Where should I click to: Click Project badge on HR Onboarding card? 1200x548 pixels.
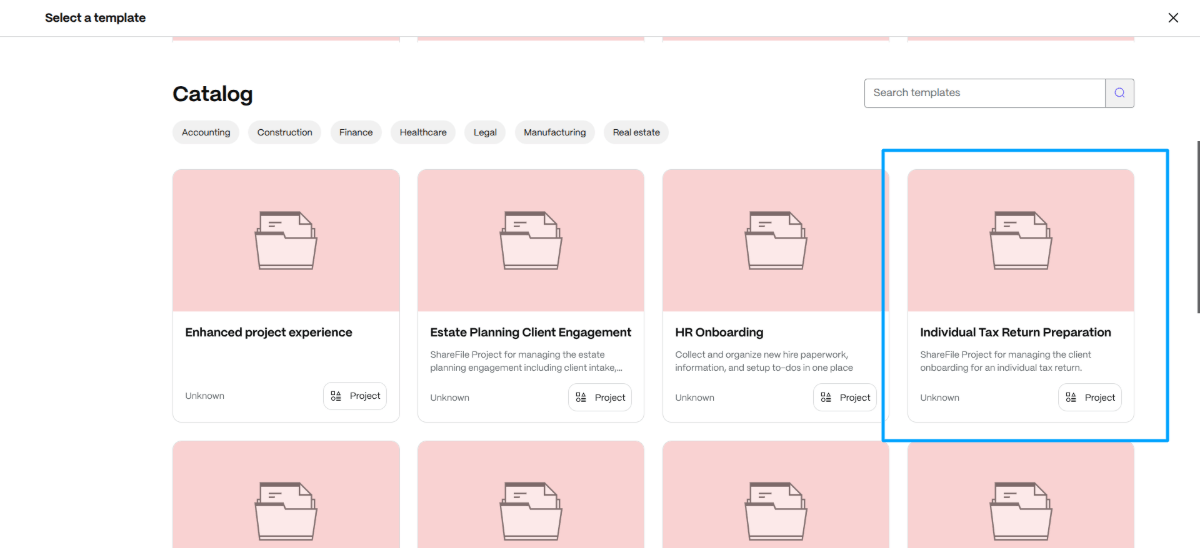pyautogui.click(x=845, y=397)
